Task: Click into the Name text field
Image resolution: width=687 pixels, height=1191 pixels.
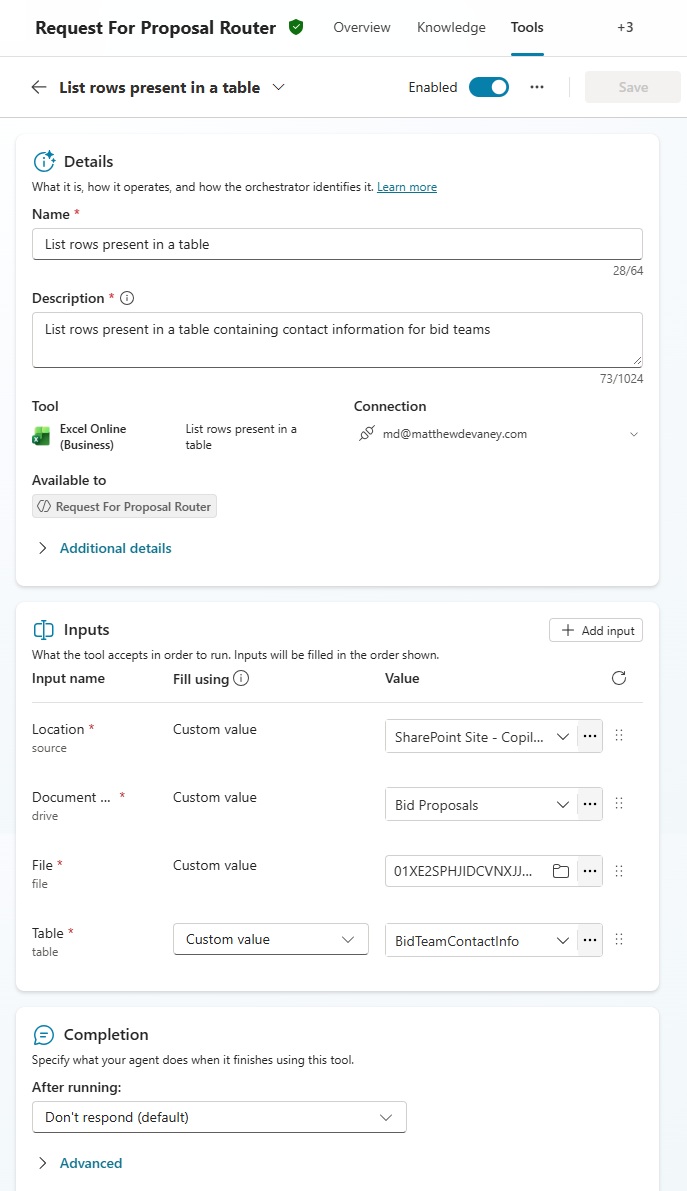Action: 337,244
